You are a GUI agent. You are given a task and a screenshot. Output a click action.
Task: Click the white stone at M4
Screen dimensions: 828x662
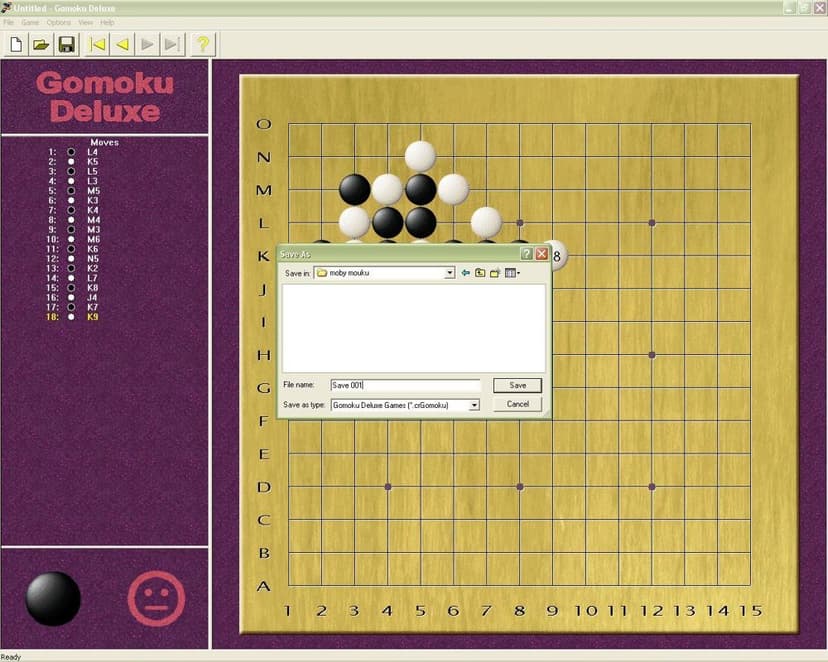388,190
